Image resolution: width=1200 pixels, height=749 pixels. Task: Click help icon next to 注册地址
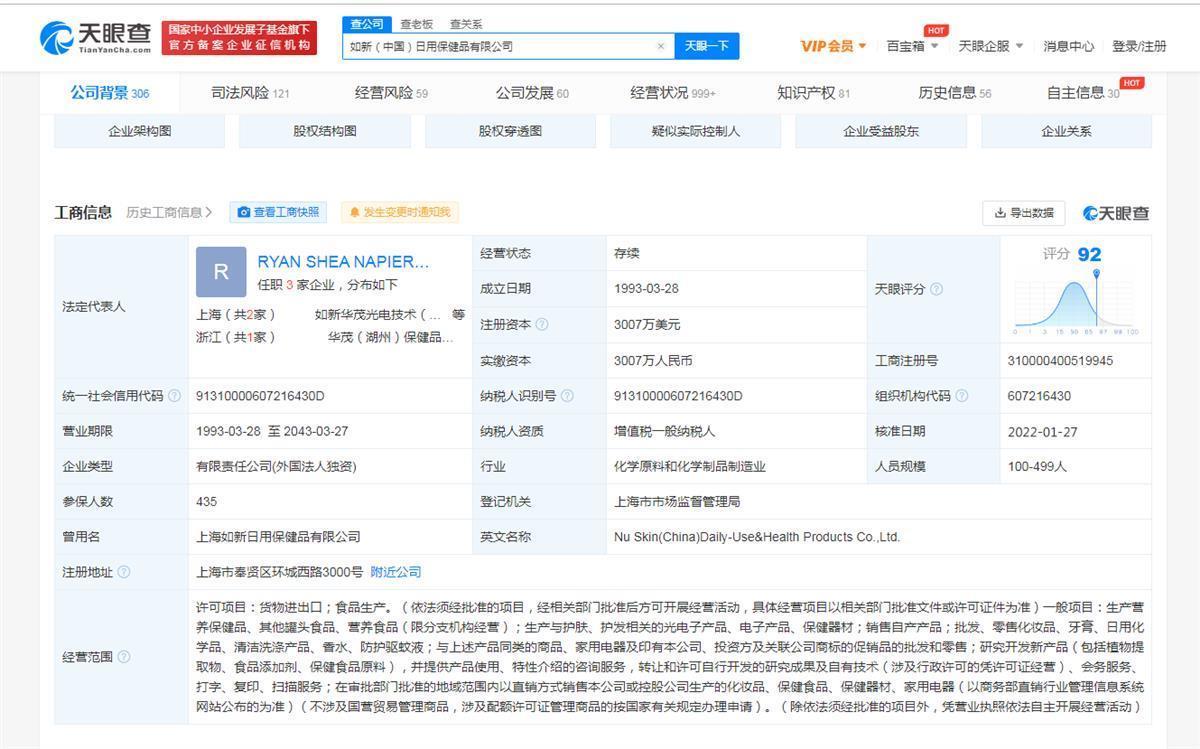click(x=124, y=572)
